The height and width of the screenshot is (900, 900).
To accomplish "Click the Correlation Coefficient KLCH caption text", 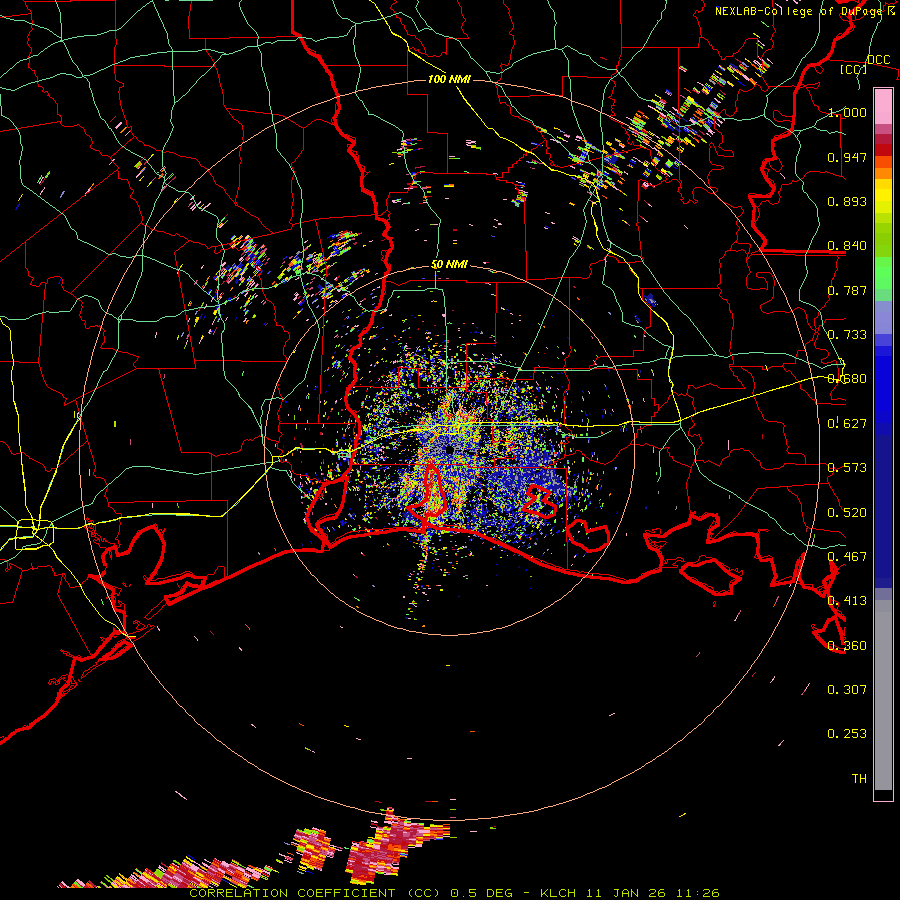I will point(454,893).
